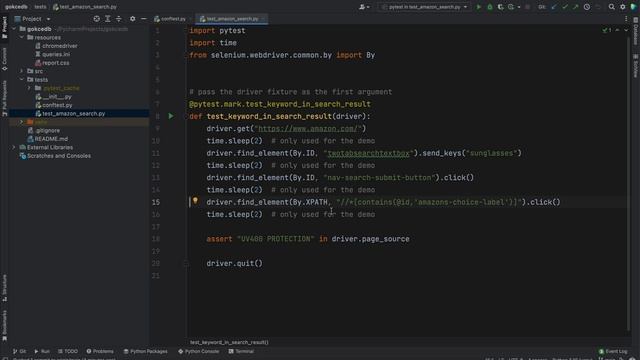
Task: Select .gitignore in project tree
Action: click(x=47, y=131)
